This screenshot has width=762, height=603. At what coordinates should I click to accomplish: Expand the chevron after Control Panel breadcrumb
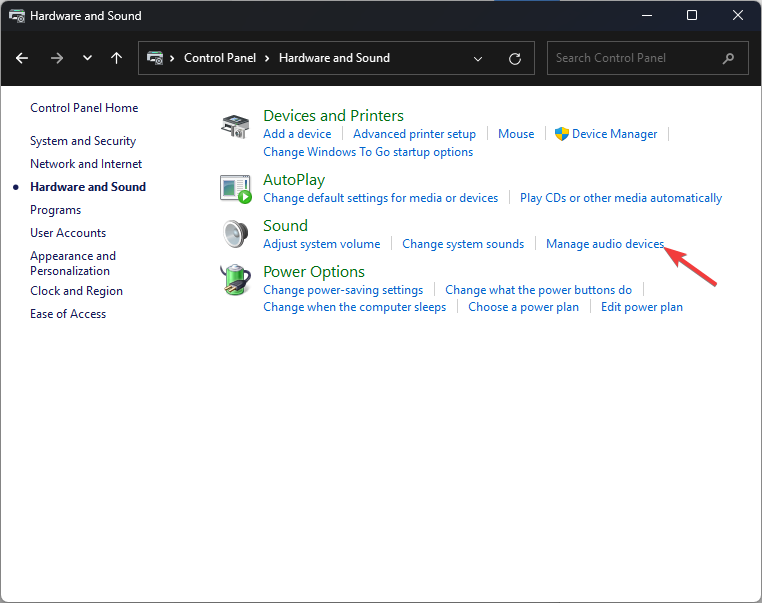click(x=268, y=58)
